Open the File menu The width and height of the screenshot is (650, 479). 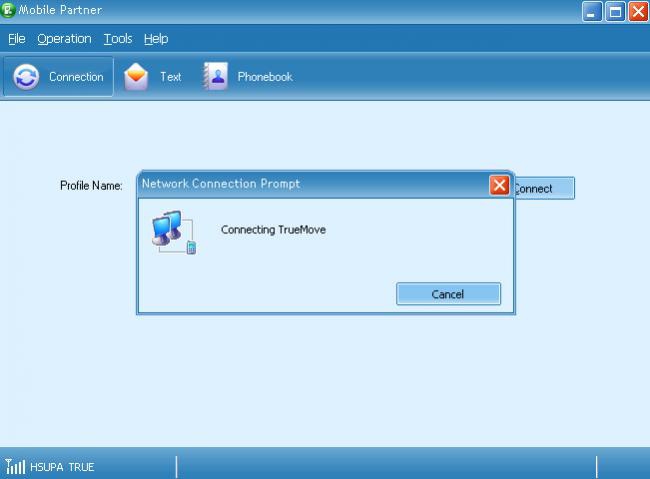pos(17,39)
